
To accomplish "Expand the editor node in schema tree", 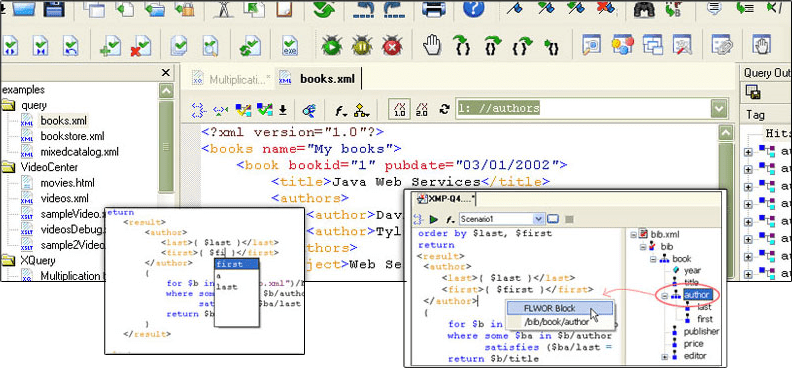I will pyautogui.click(x=665, y=357).
